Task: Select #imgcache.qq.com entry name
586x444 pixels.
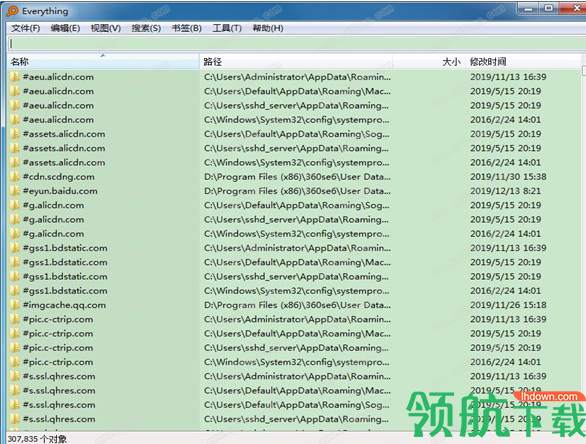Action: 64,305
